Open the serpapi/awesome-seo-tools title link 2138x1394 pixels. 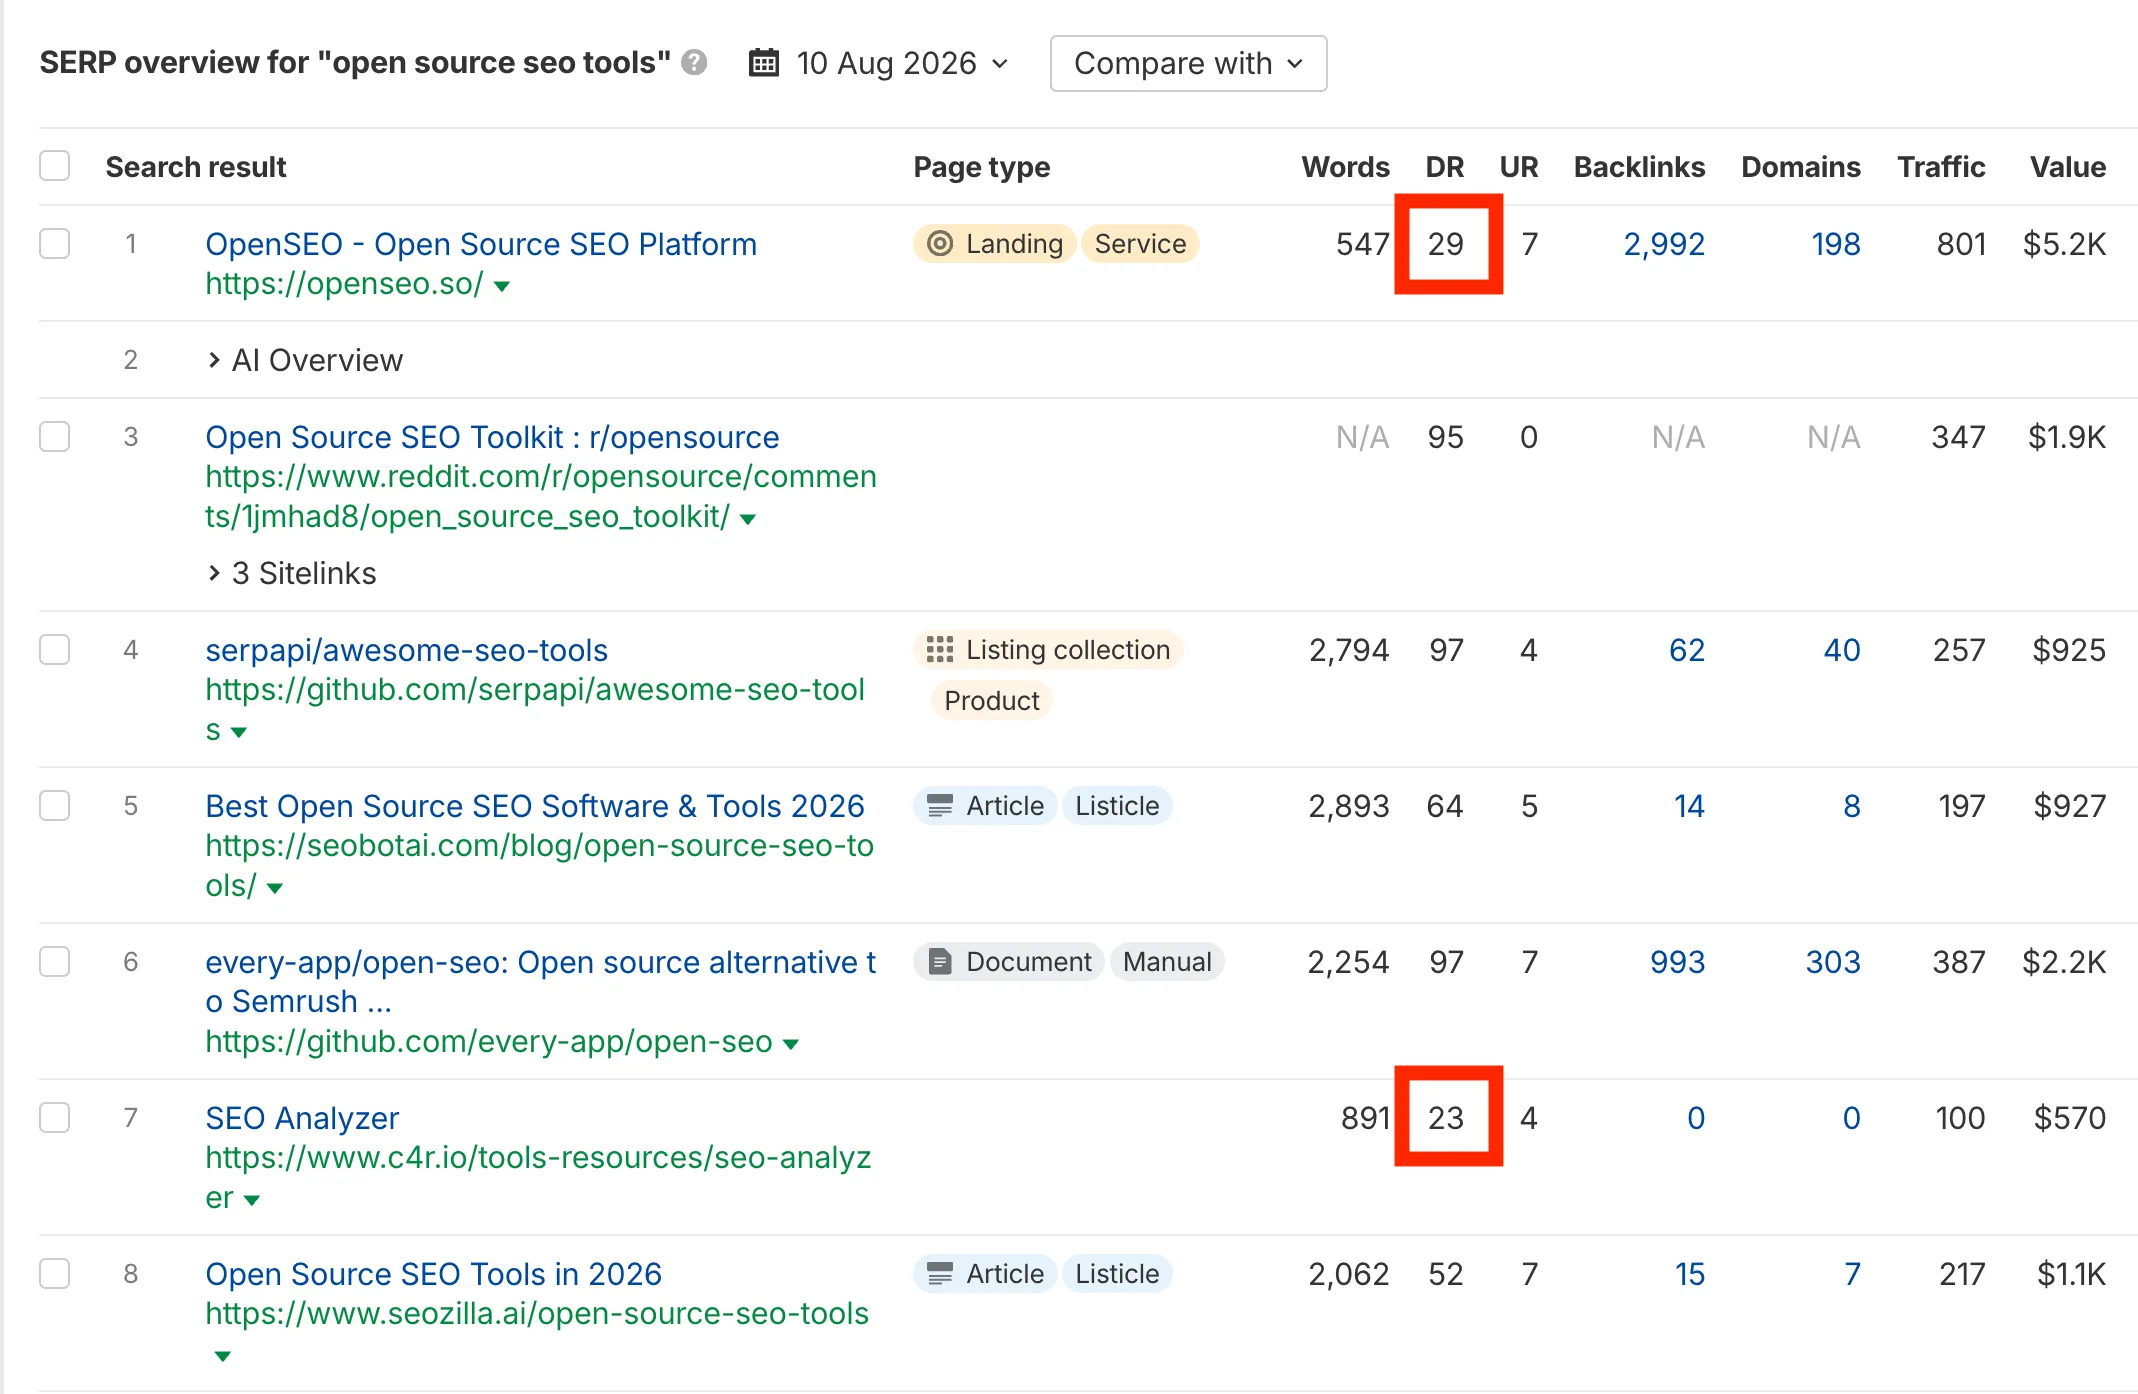coord(406,650)
